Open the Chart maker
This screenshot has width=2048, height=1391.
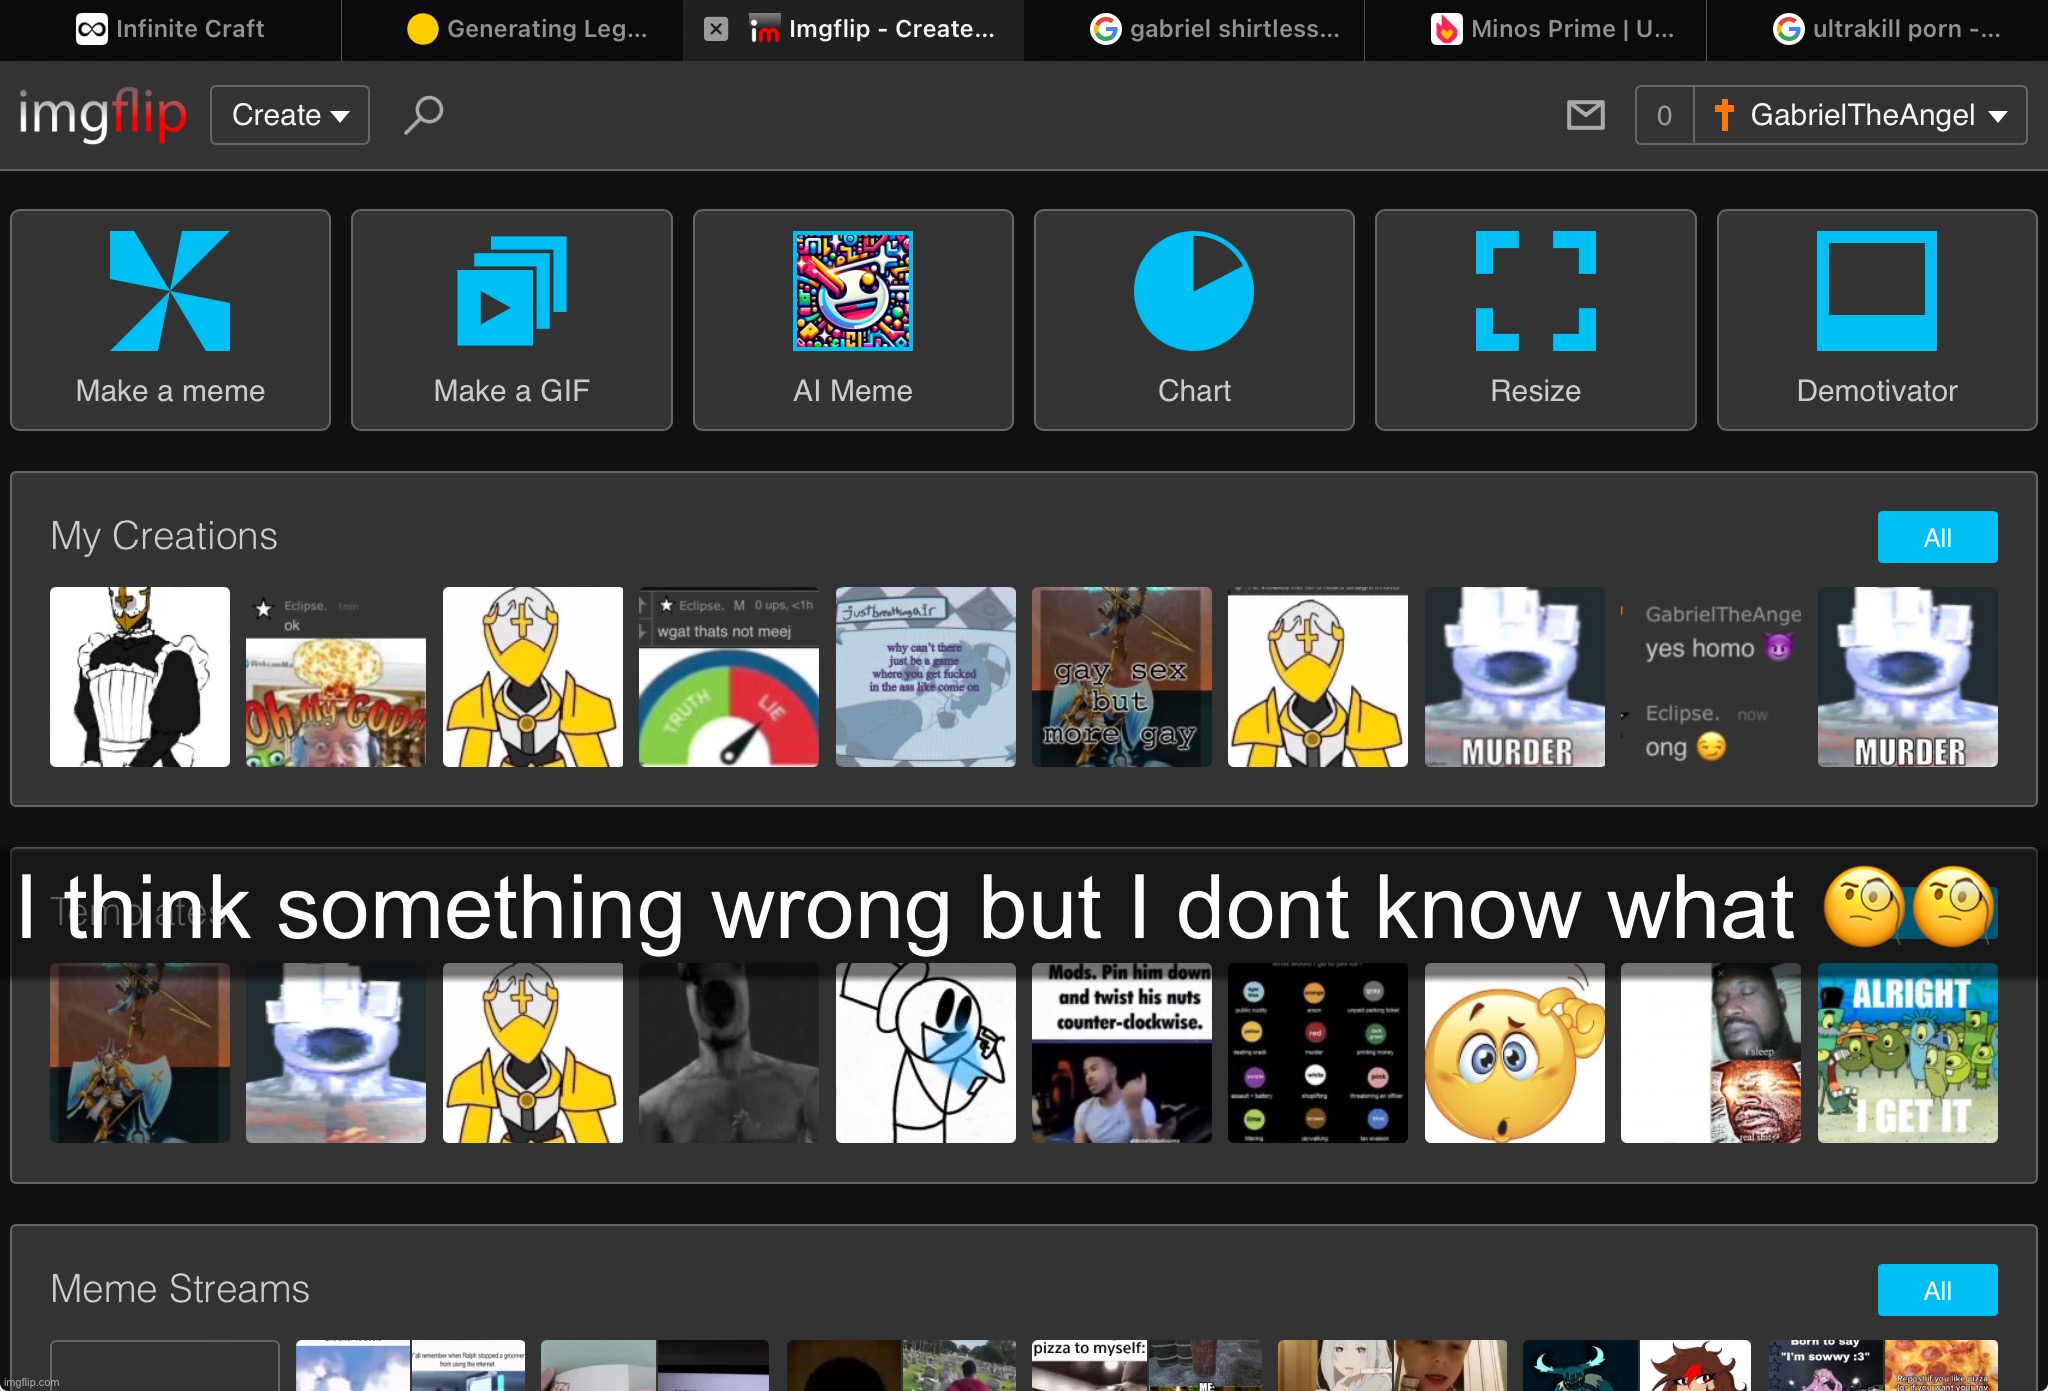1194,320
